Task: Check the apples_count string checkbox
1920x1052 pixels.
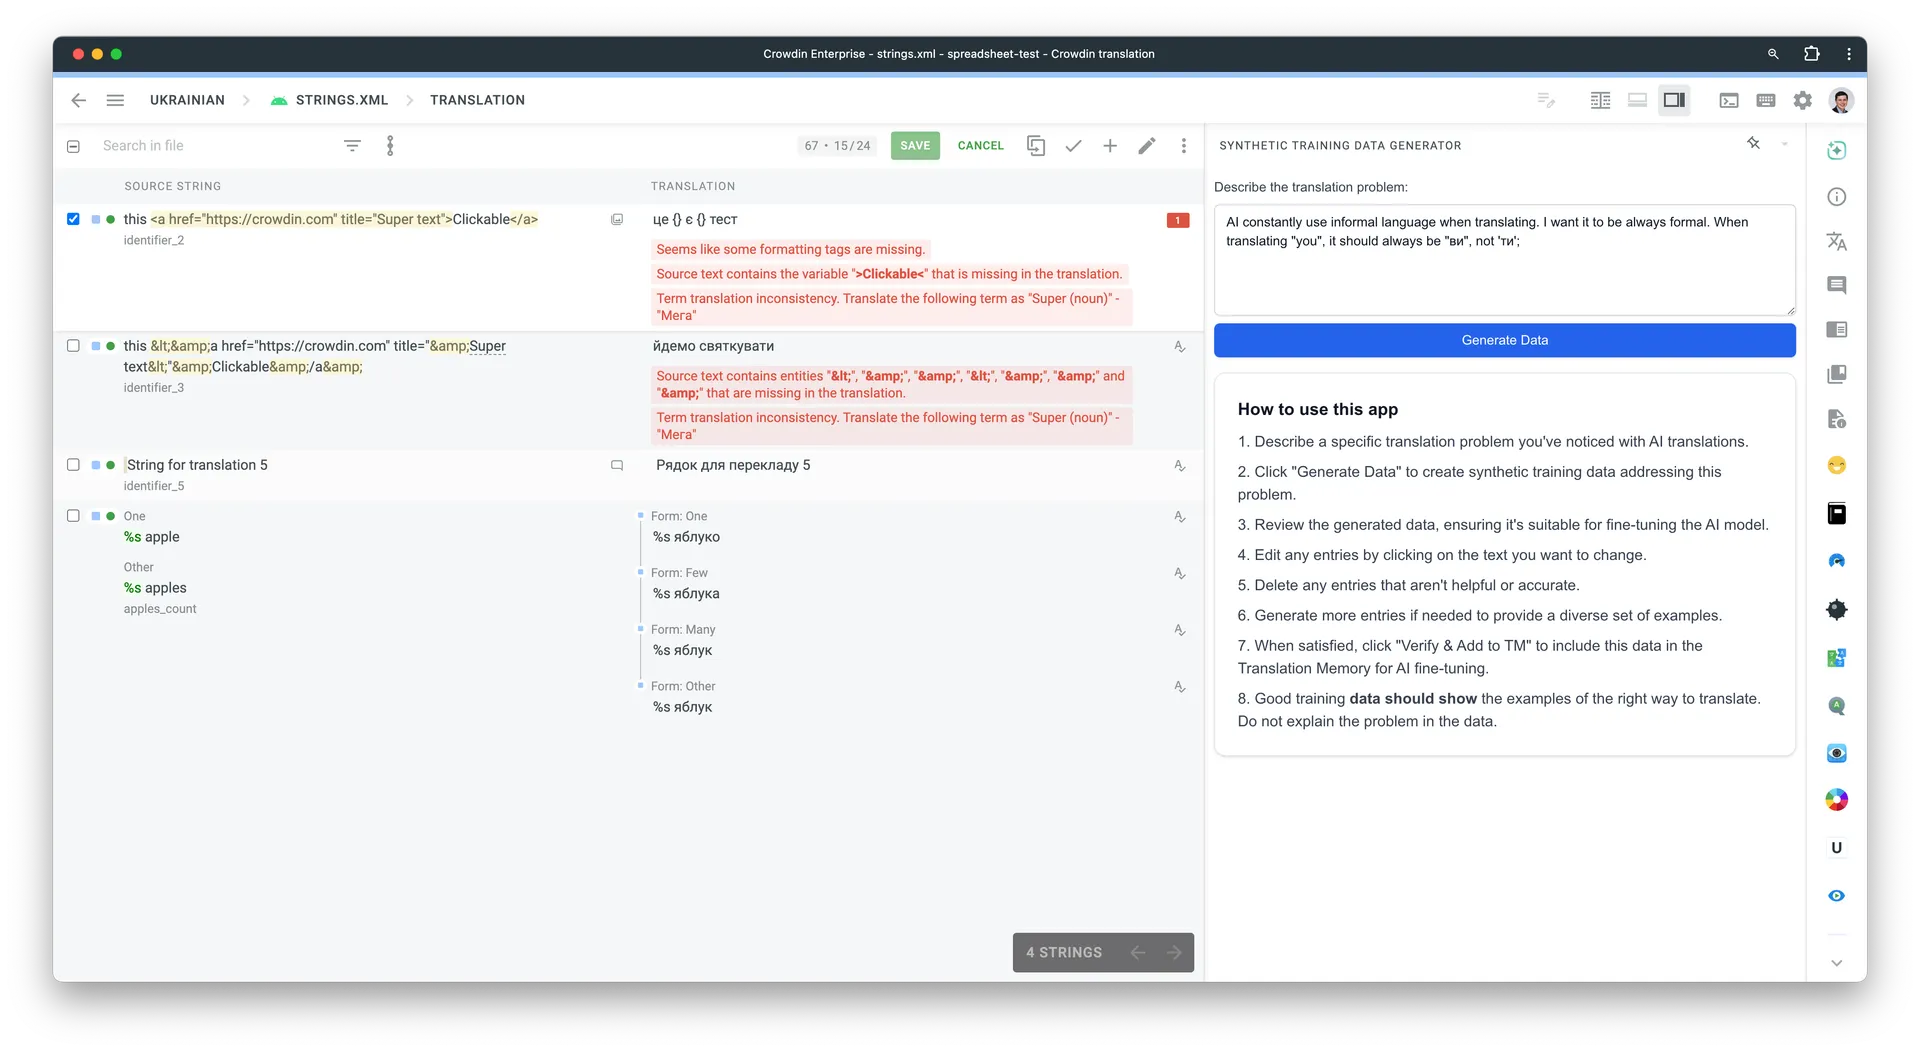Action: point(73,516)
